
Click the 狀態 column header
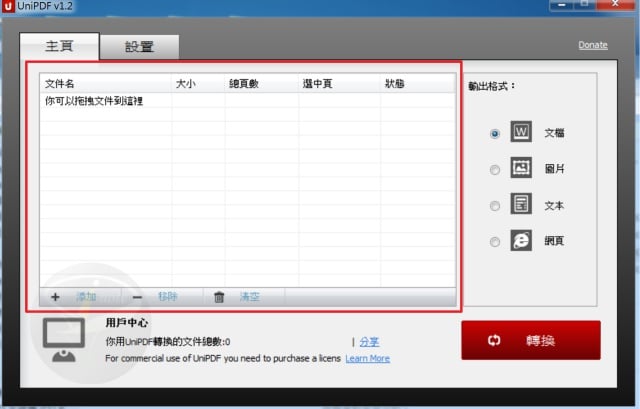[x=395, y=84]
